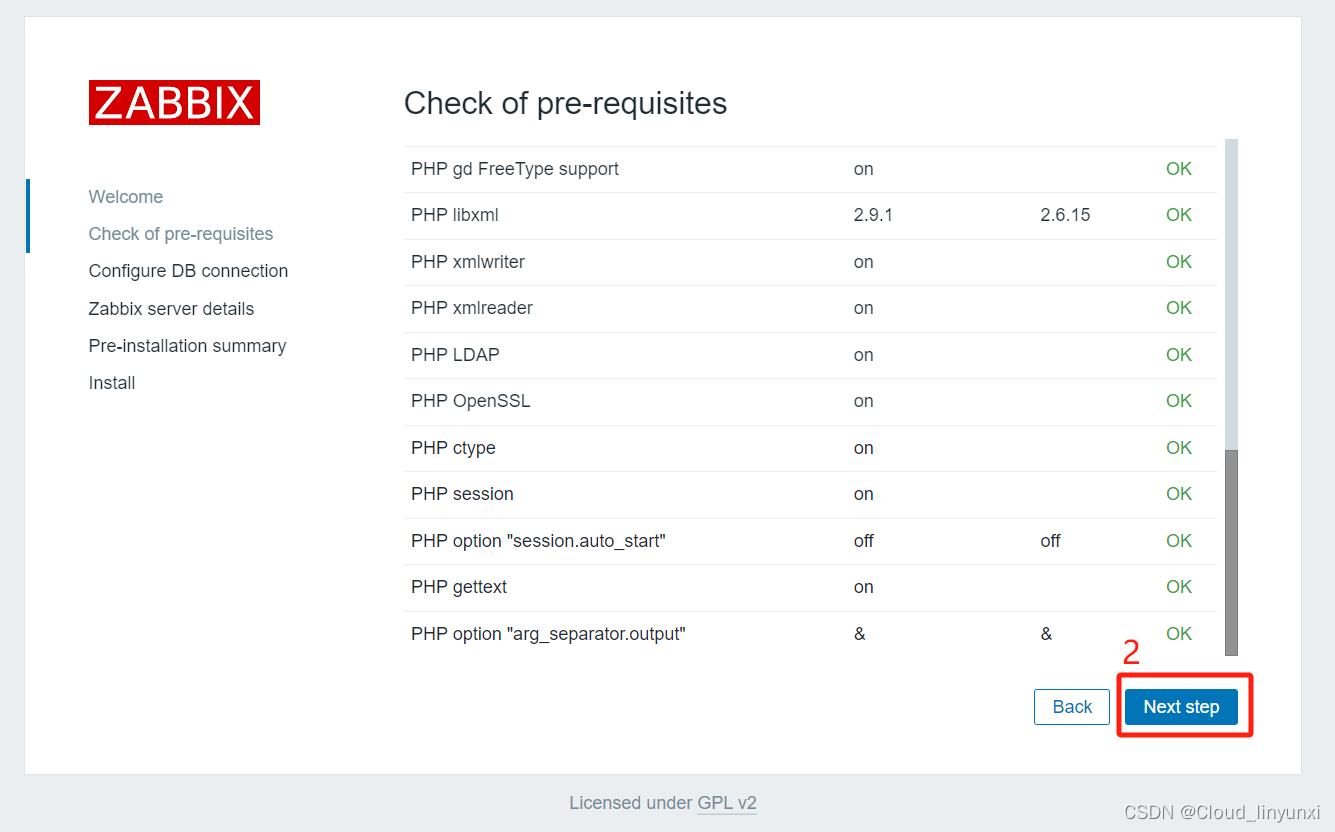
Task: Select the Welcome step in sidebar
Action: [x=126, y=197]
